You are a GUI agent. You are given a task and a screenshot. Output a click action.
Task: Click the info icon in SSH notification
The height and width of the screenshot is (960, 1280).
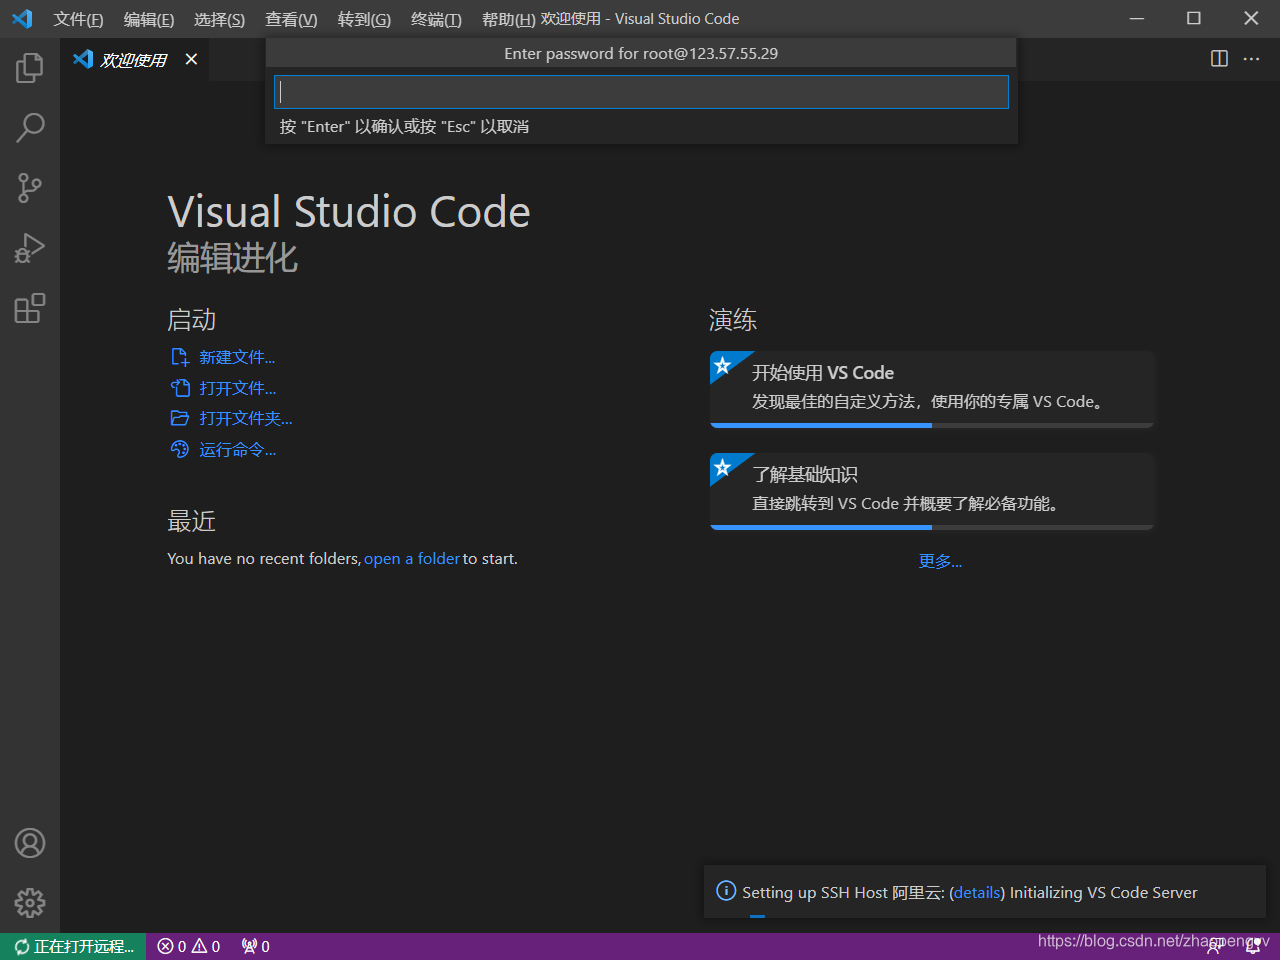[x=726, y=891]
